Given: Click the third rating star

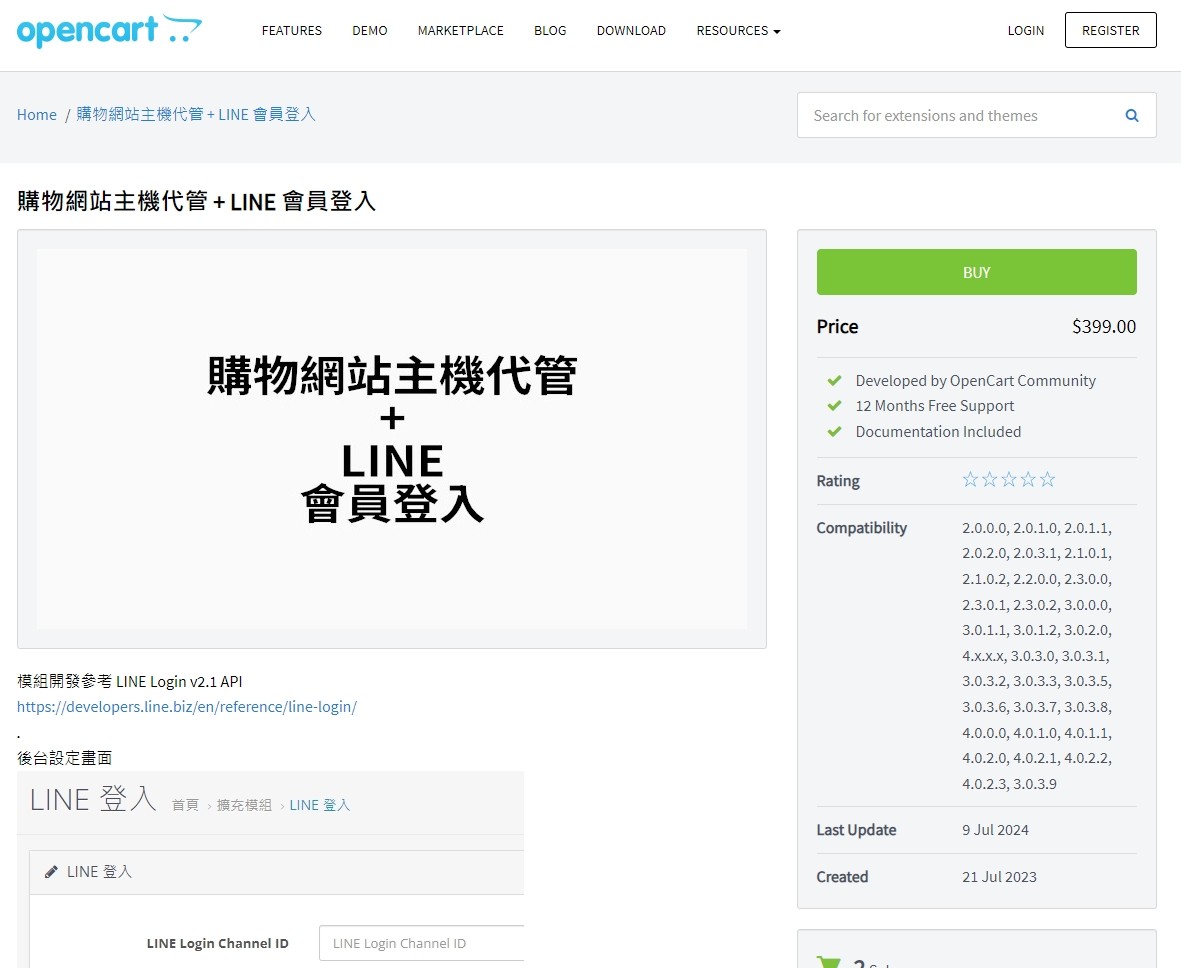Looking at the screenshot, I should pyautogui.click(x=1009, y=479).
